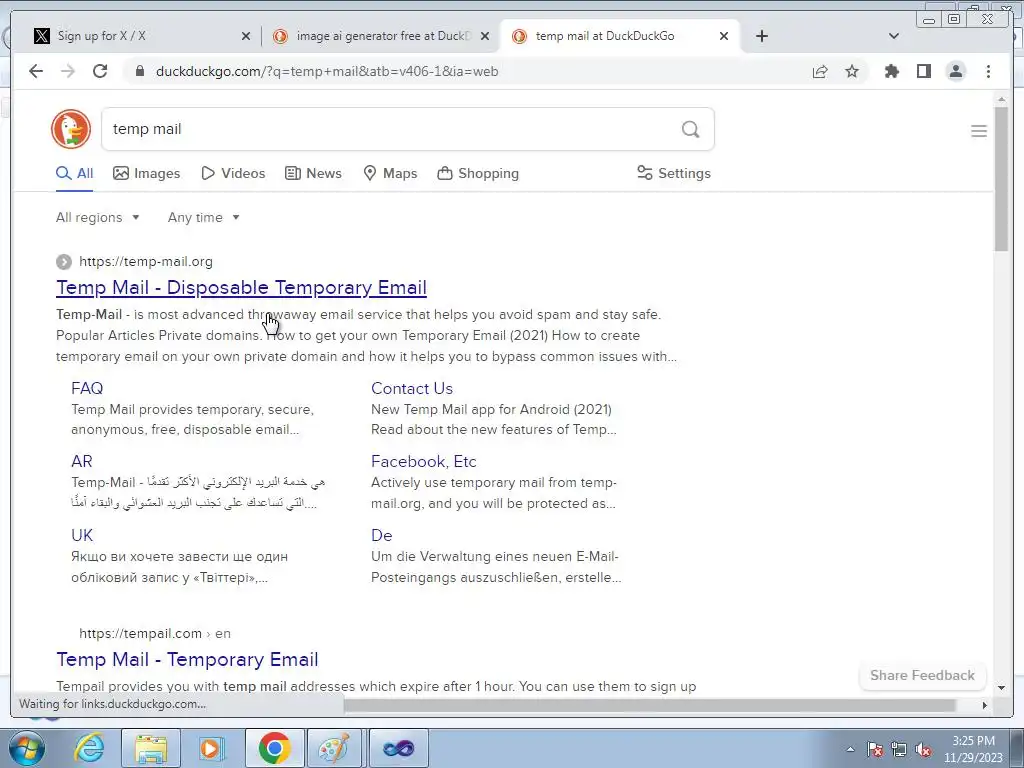The height and width of the screenshot is (768, 1024).
Task: Close the temp mail DuckDuckGo tab
Action: [x=724, y=36]
